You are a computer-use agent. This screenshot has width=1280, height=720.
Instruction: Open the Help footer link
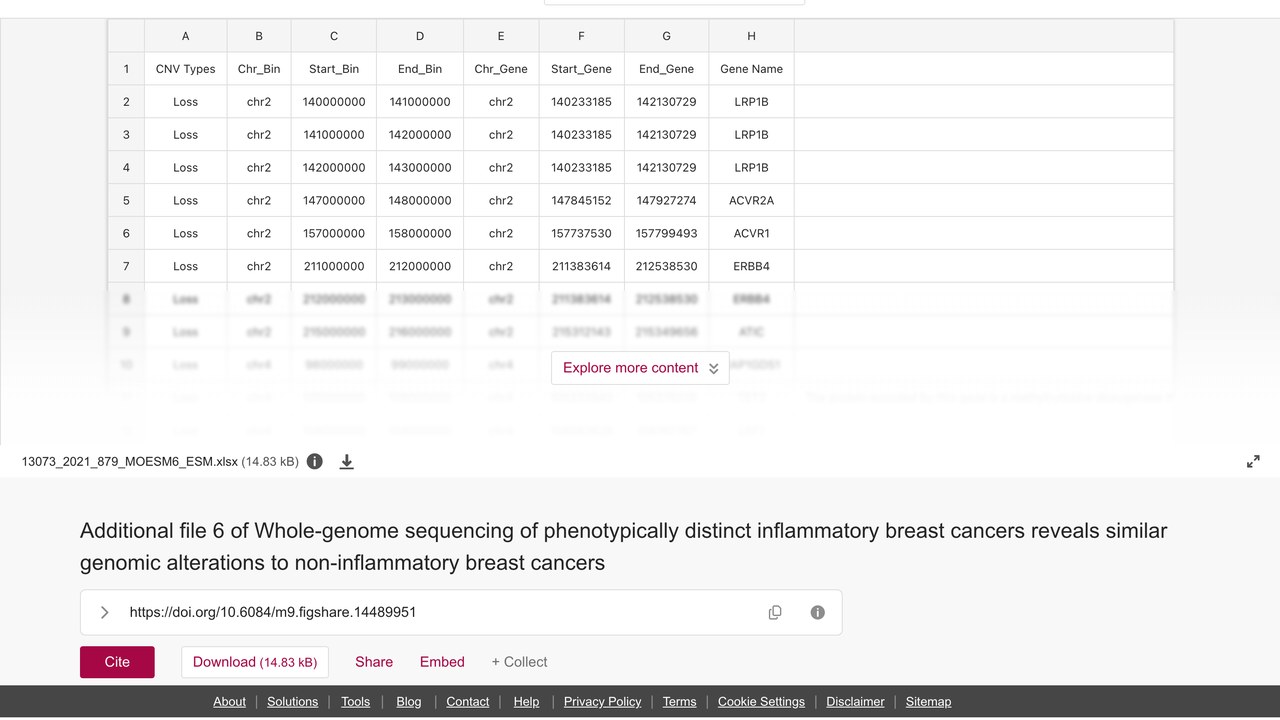(x=526, y=702)
